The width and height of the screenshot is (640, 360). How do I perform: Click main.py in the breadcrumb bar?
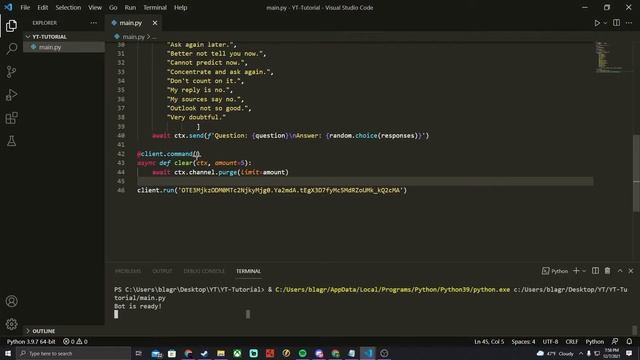133,37
